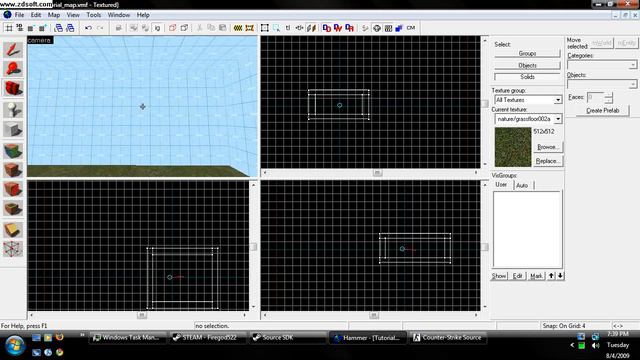Open the Texture group dropdown
Image resolution: width=640 pixels, height=360 pixels.
[558, 100]
